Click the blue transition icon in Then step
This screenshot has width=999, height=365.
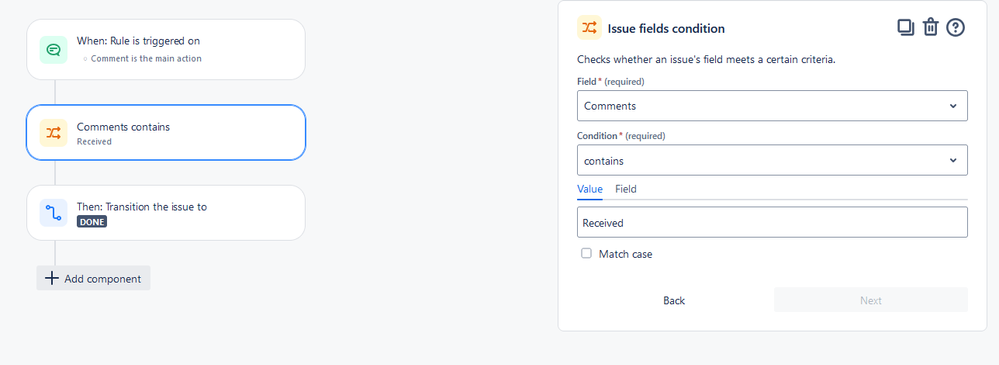54,213
